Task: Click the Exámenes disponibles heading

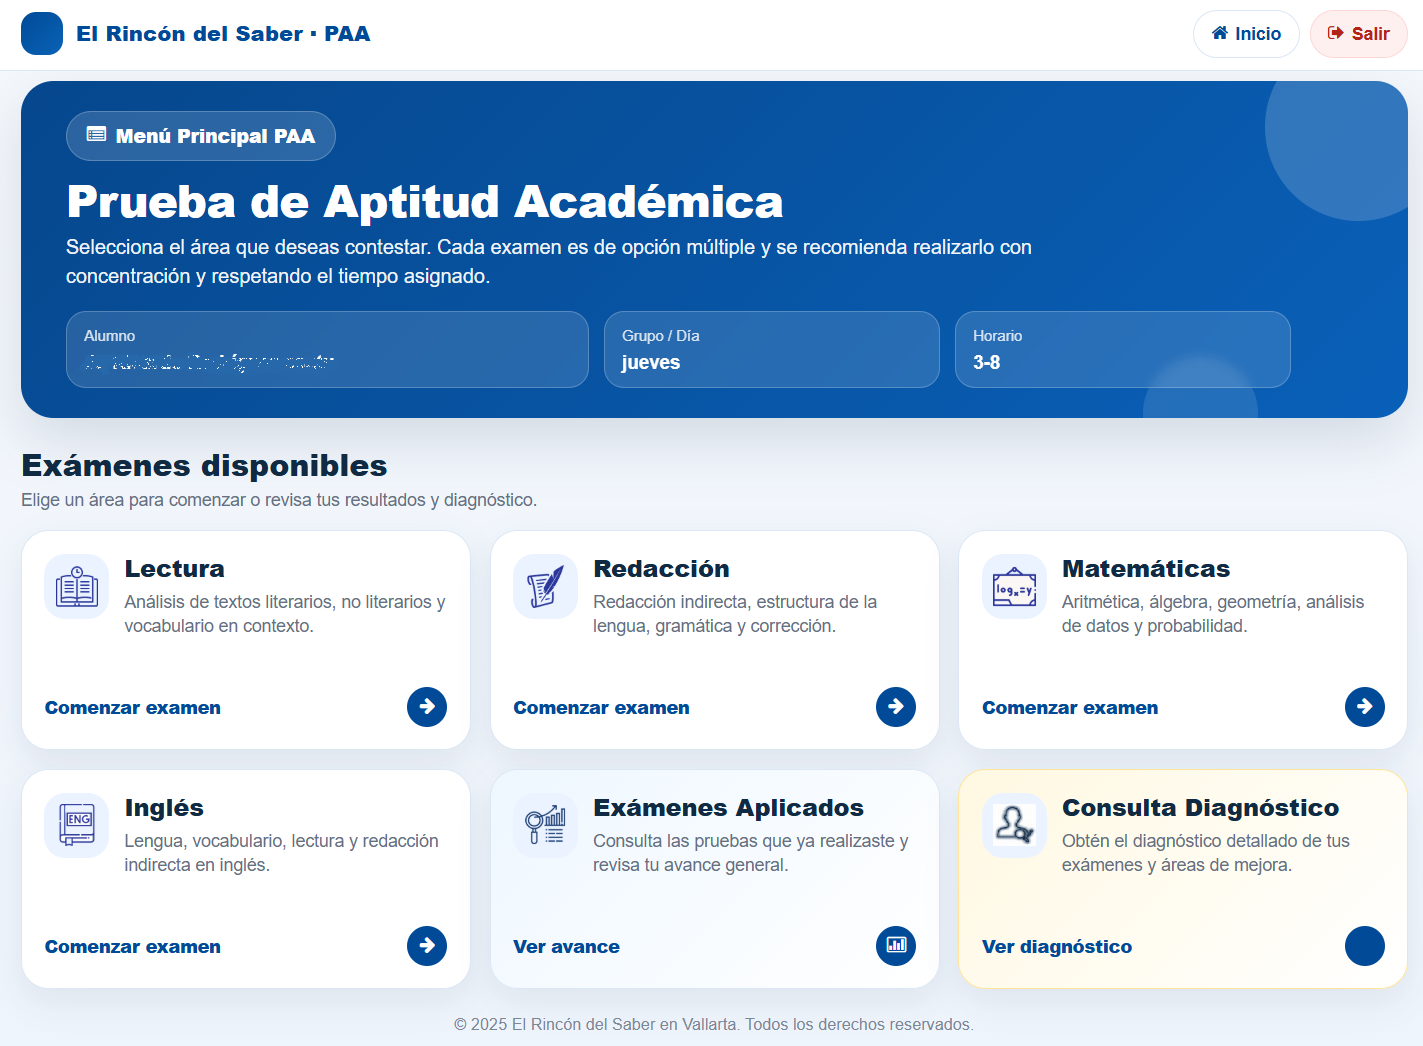Action: 204,466
